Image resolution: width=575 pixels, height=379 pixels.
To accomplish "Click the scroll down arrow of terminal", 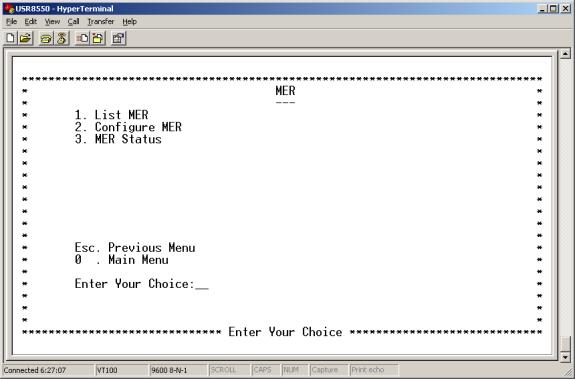I will click(x=565, y=357).
